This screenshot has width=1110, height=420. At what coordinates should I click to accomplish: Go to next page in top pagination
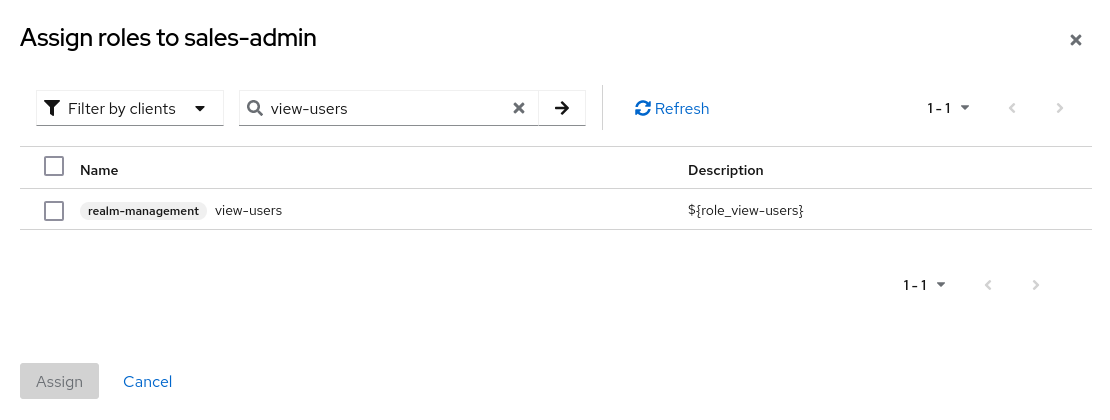(x=1060, y=108)
